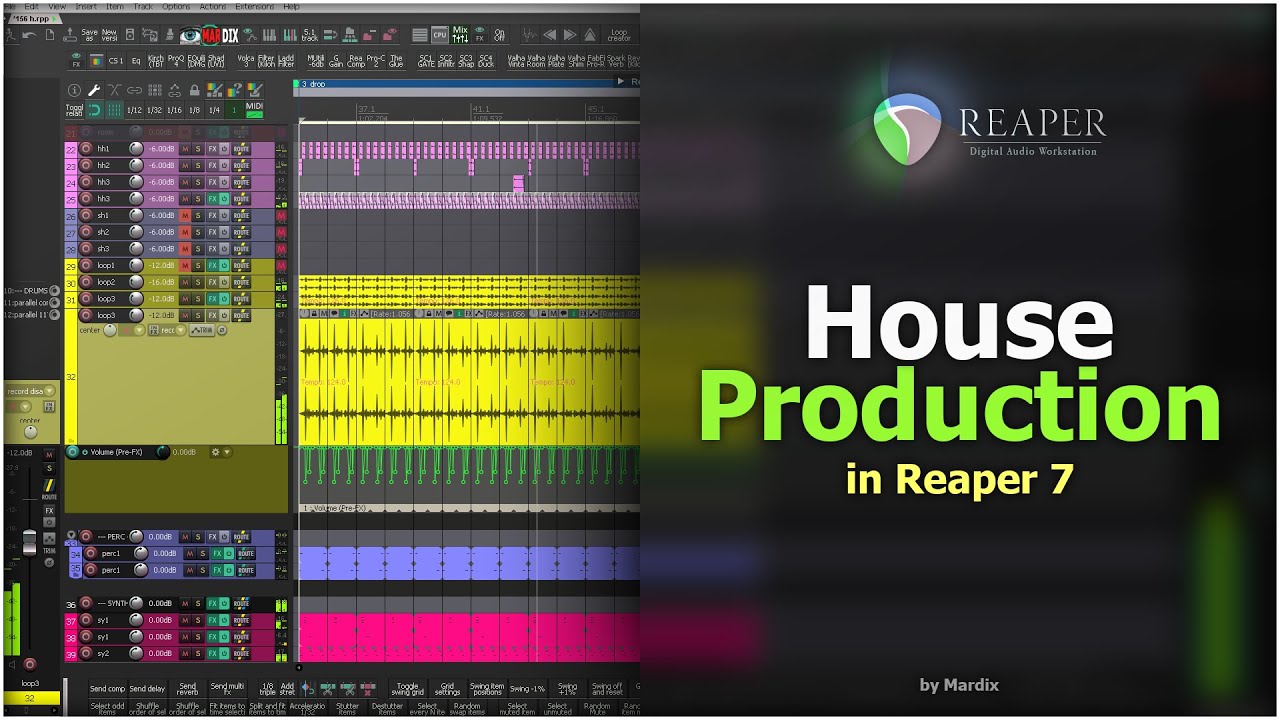1280x720 pixels.
Task: Open the 'record disa' dropdown in mixer
Action: coord(30,391)
